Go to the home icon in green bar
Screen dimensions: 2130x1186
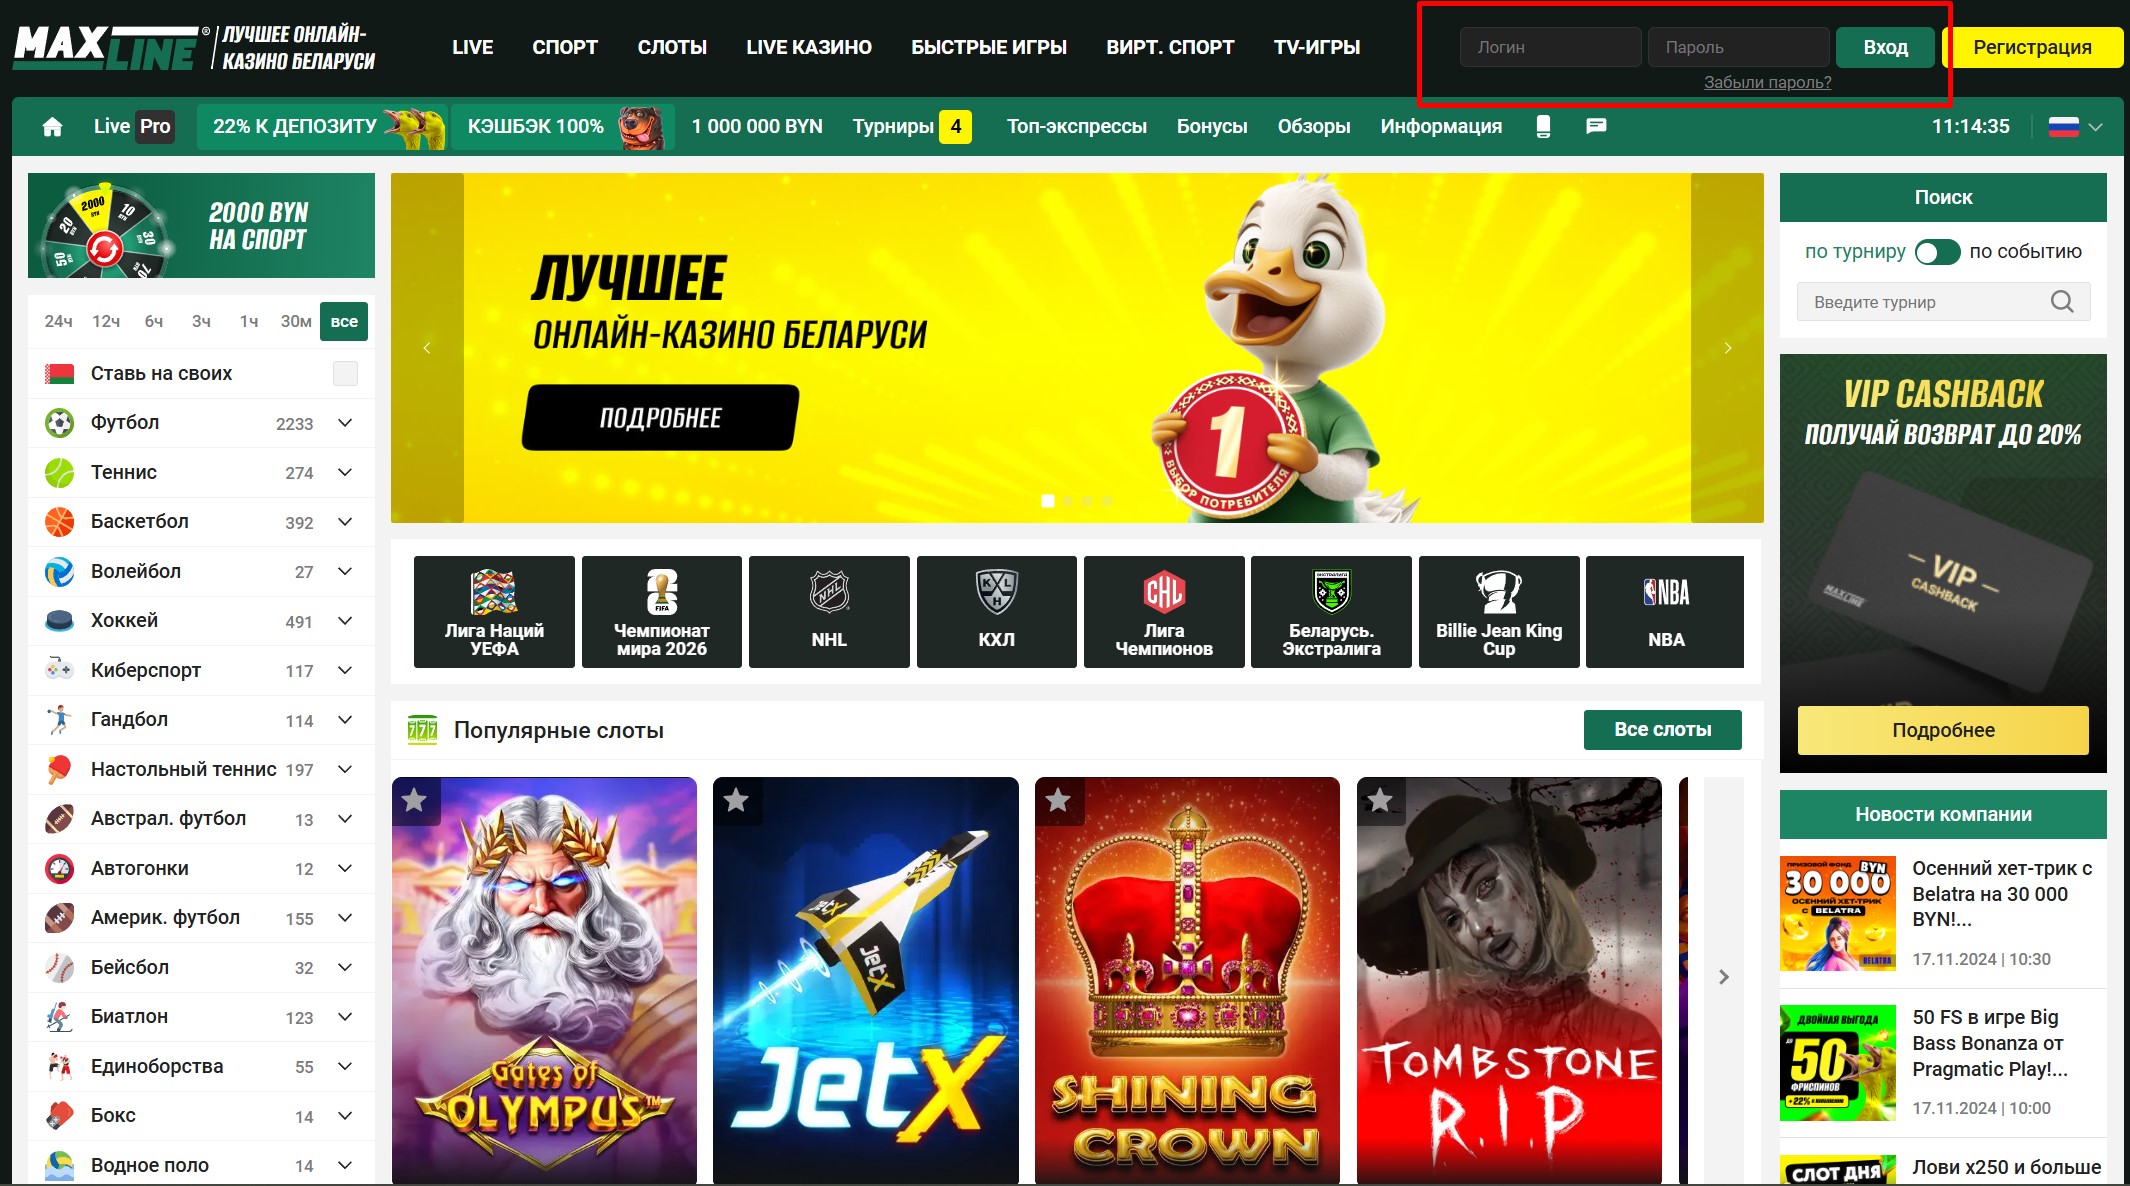(52, 126)
